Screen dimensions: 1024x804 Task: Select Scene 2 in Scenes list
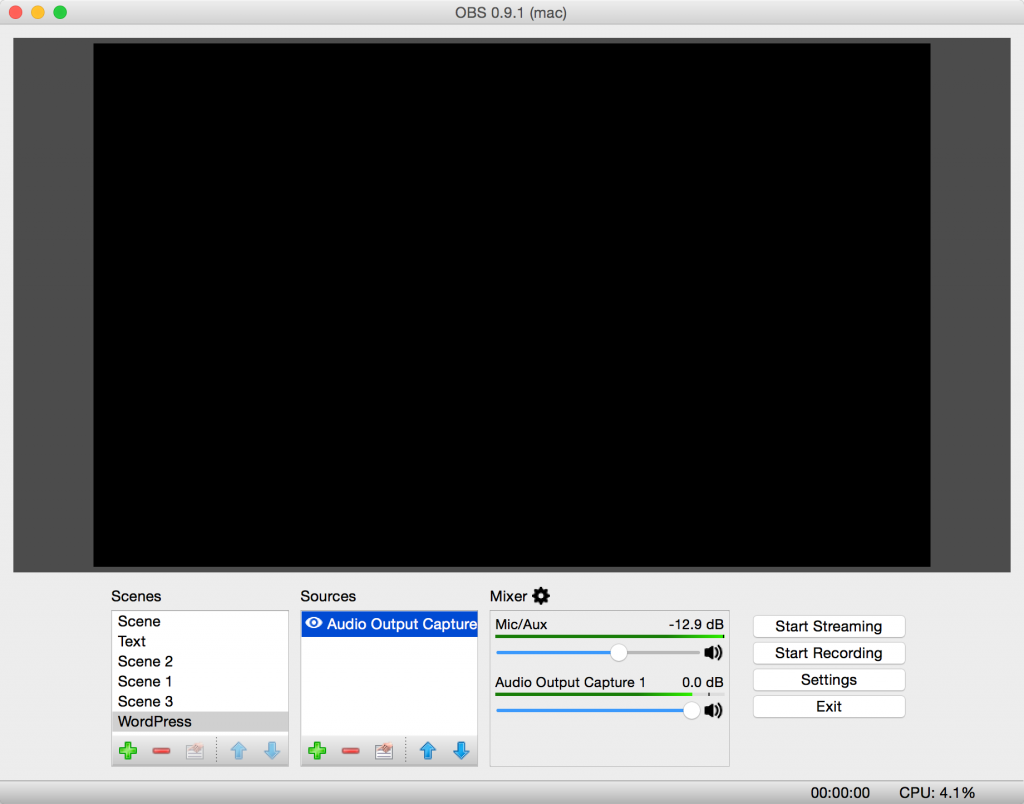click(x=200, y=662)
